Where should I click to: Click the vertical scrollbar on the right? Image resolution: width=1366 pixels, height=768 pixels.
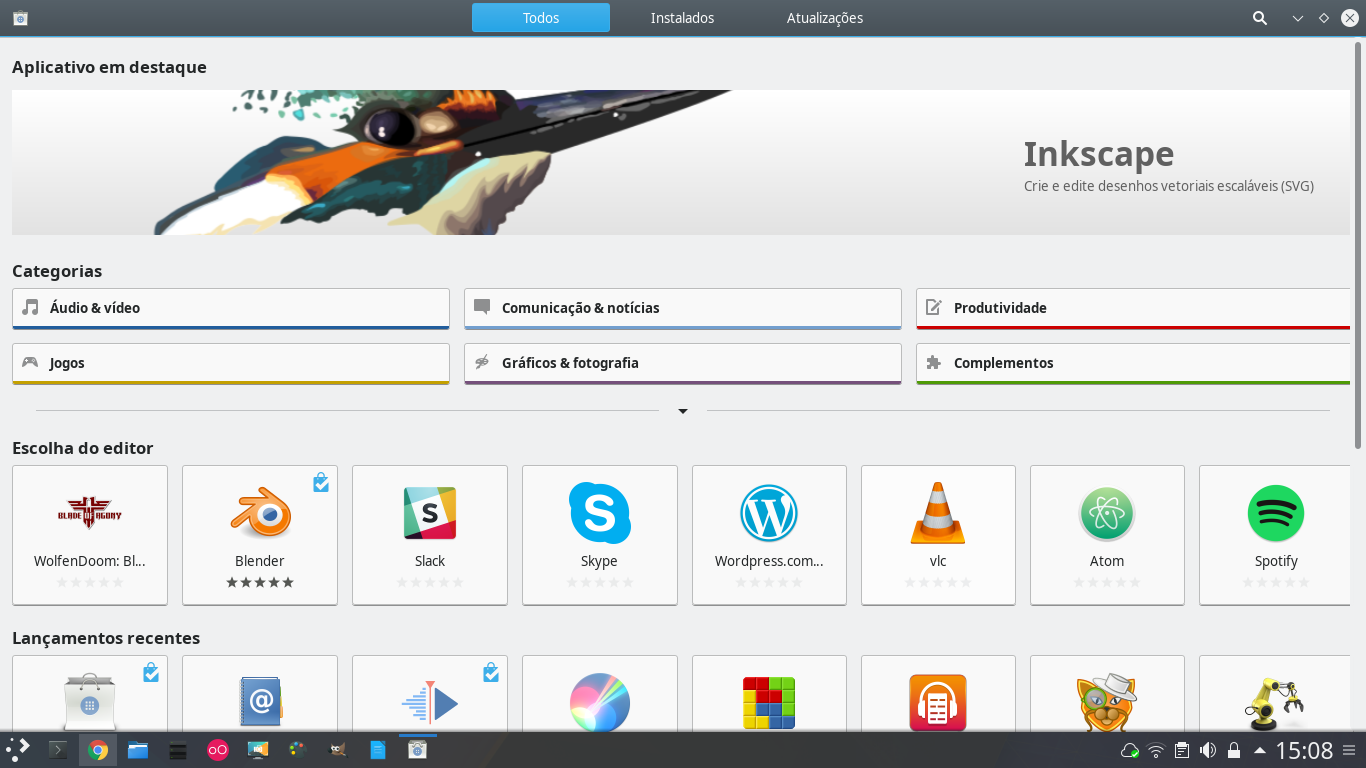[1359, 245]
